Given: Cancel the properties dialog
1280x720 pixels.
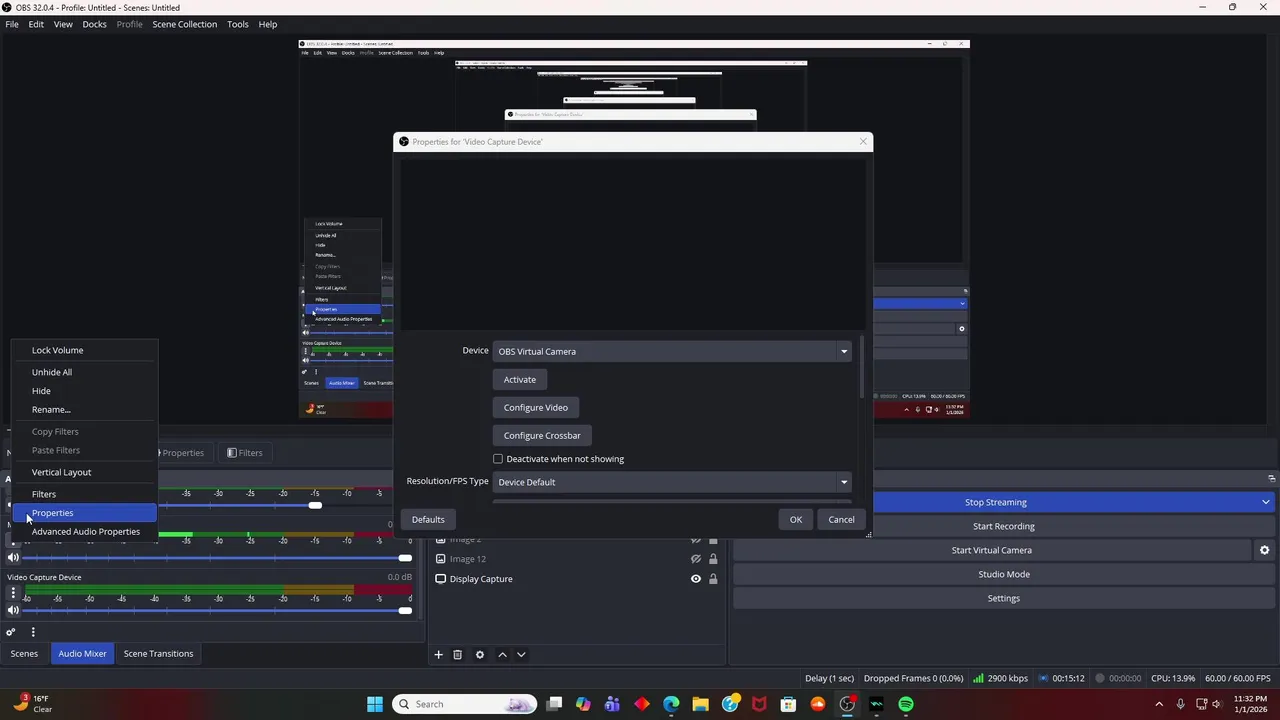Looking at the screenshot, I should click(841, 520).
